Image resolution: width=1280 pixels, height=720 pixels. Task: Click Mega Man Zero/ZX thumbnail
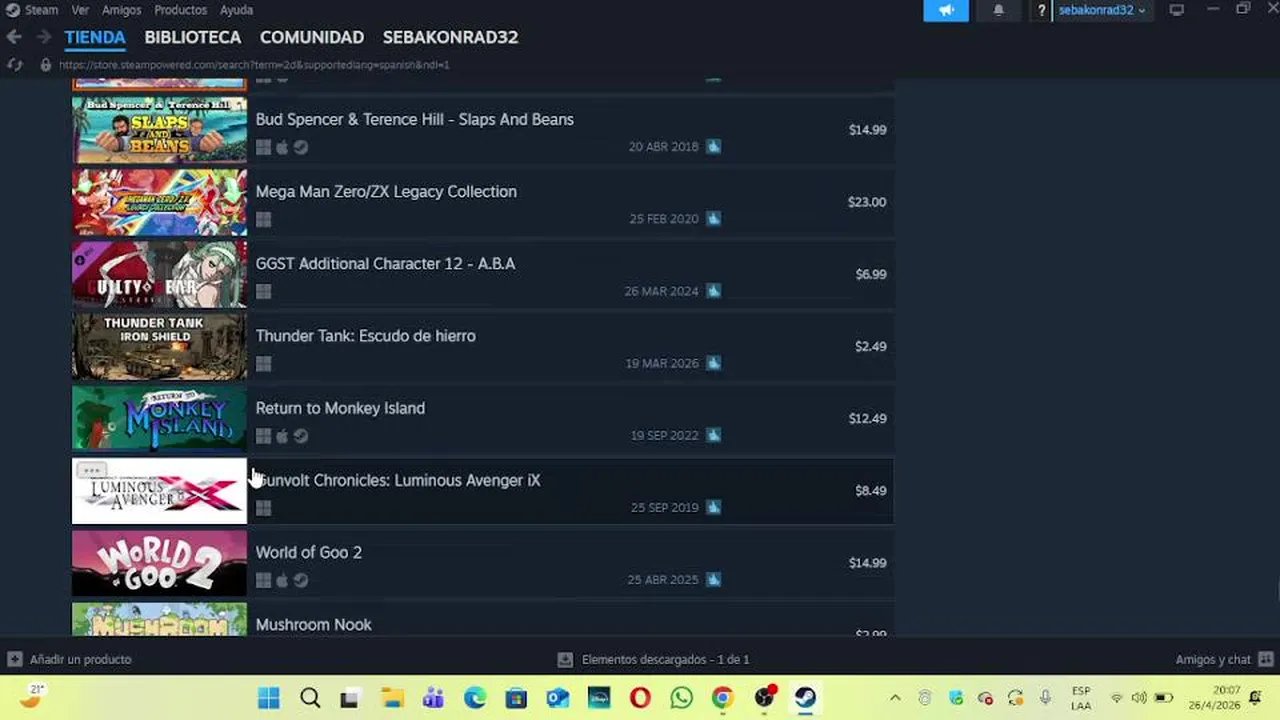click(x=159, y=202)
